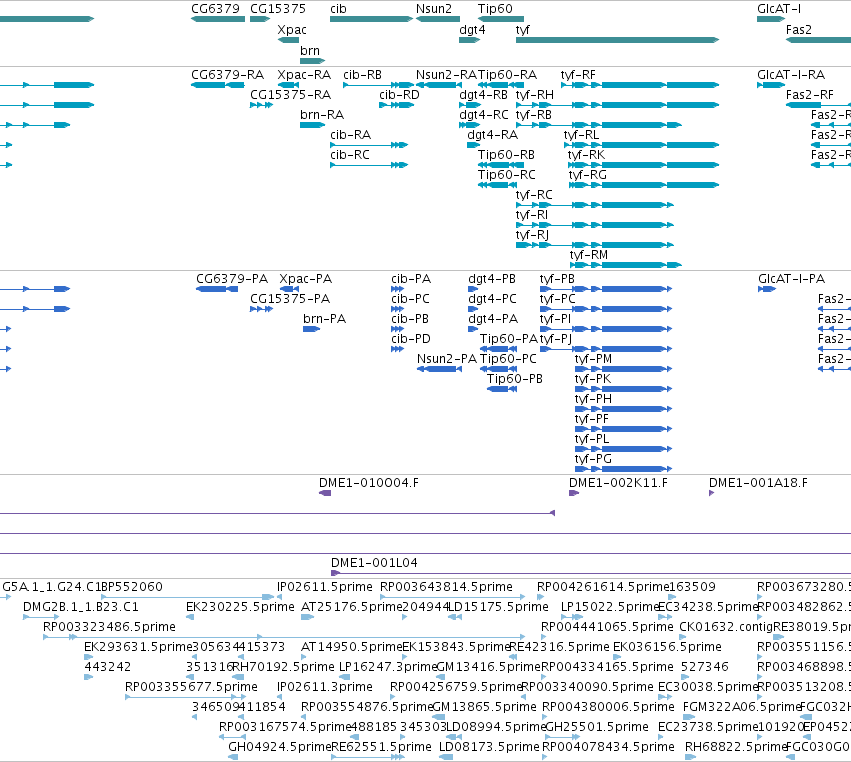The height and width of the screenshot is (762, 851).
Task: Select protein Xpac-PA label
Action: click(306, 279)
